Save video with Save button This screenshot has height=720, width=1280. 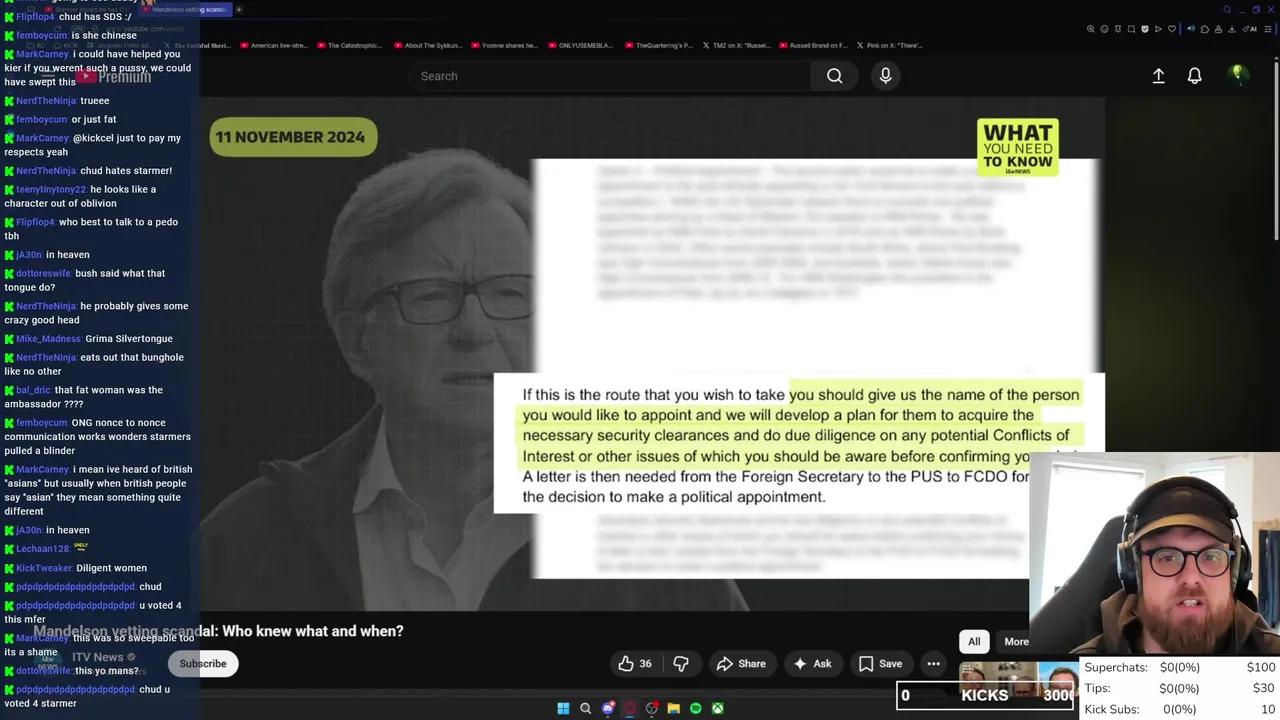point(880,664)
